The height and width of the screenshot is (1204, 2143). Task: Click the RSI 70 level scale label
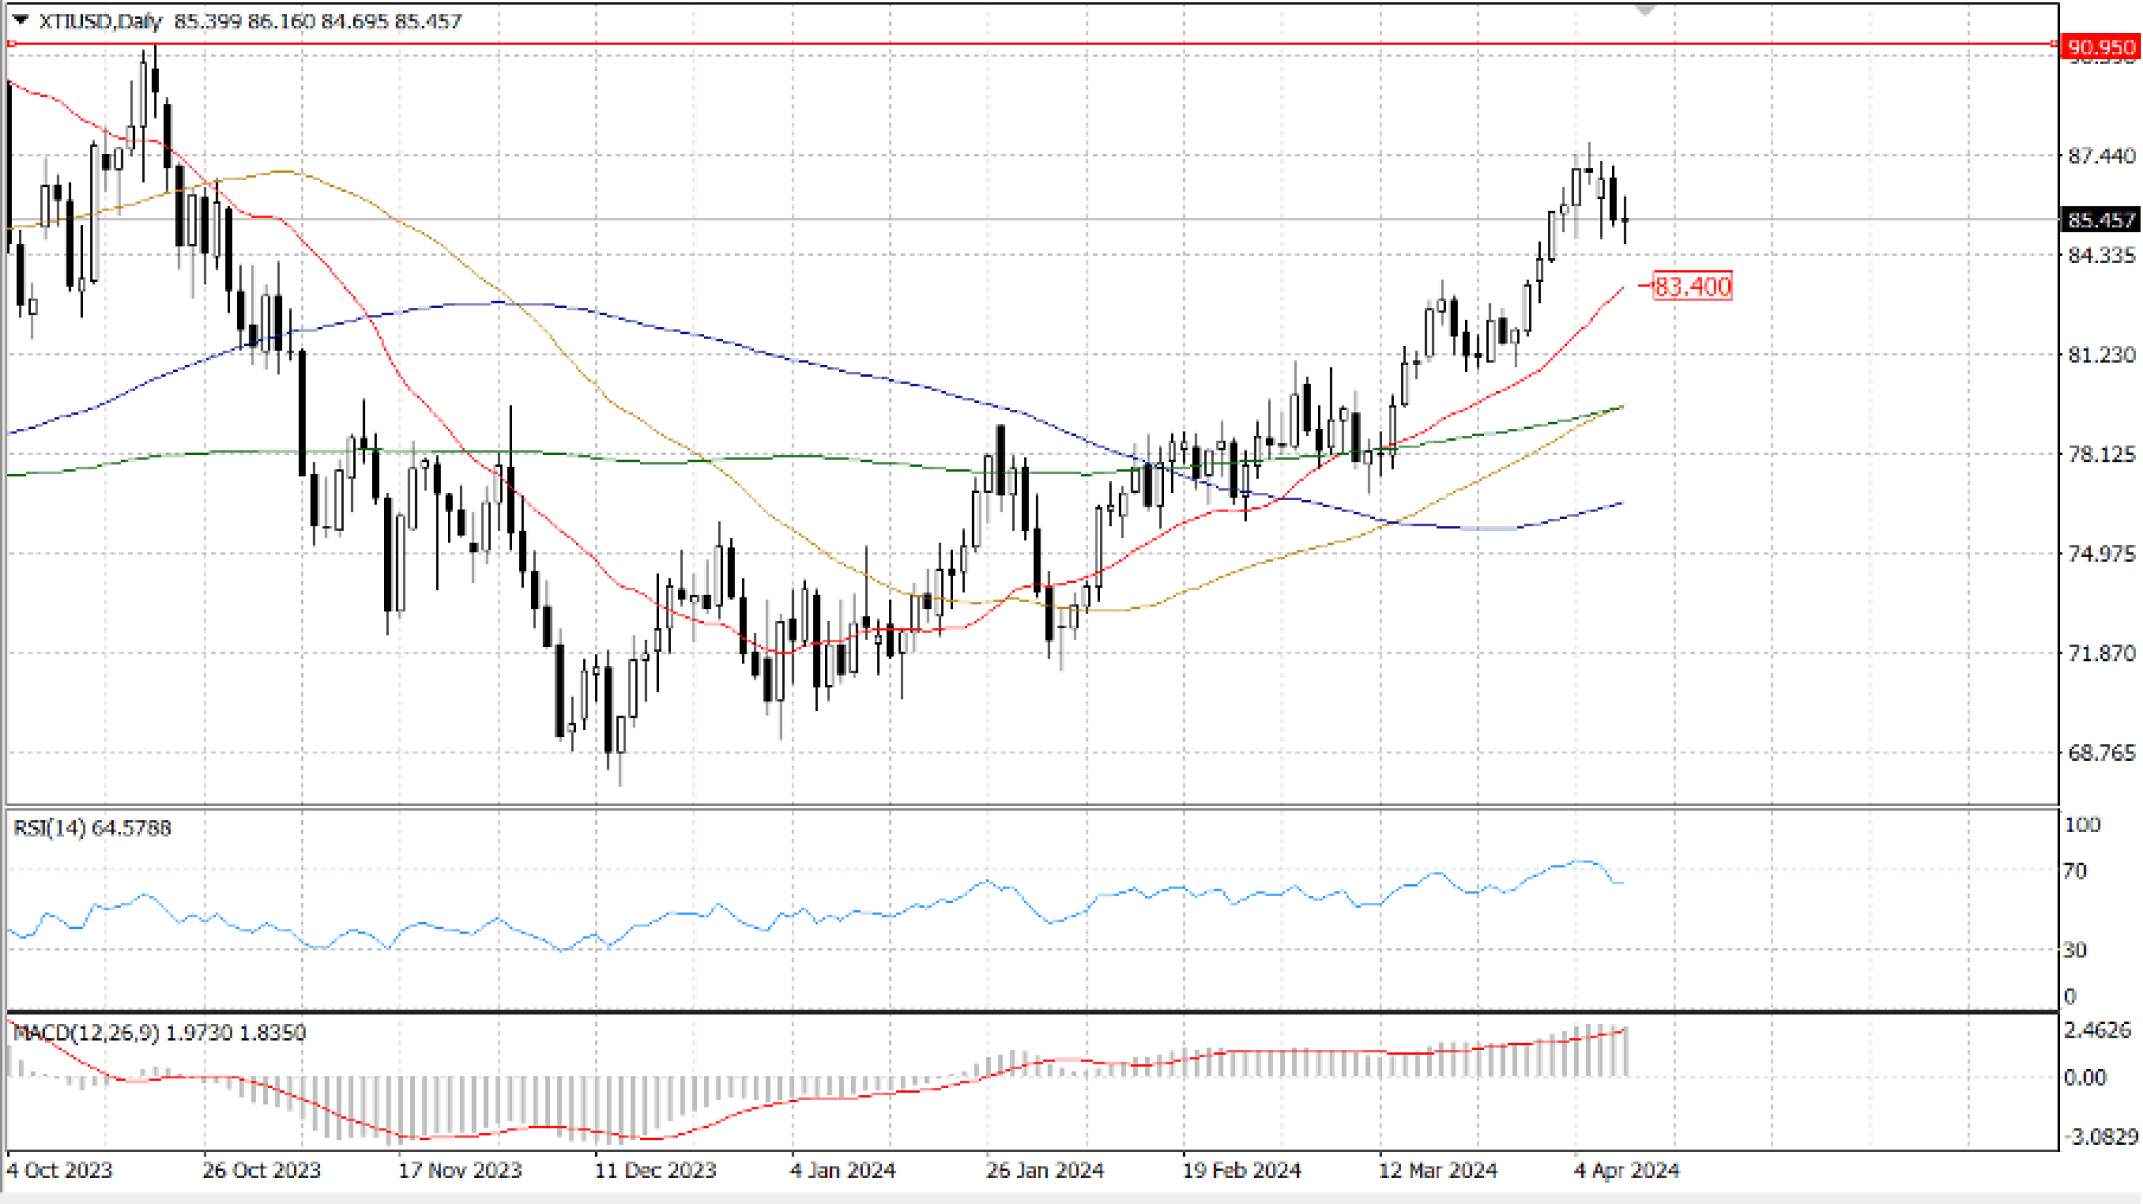(x=2075, y=871)
